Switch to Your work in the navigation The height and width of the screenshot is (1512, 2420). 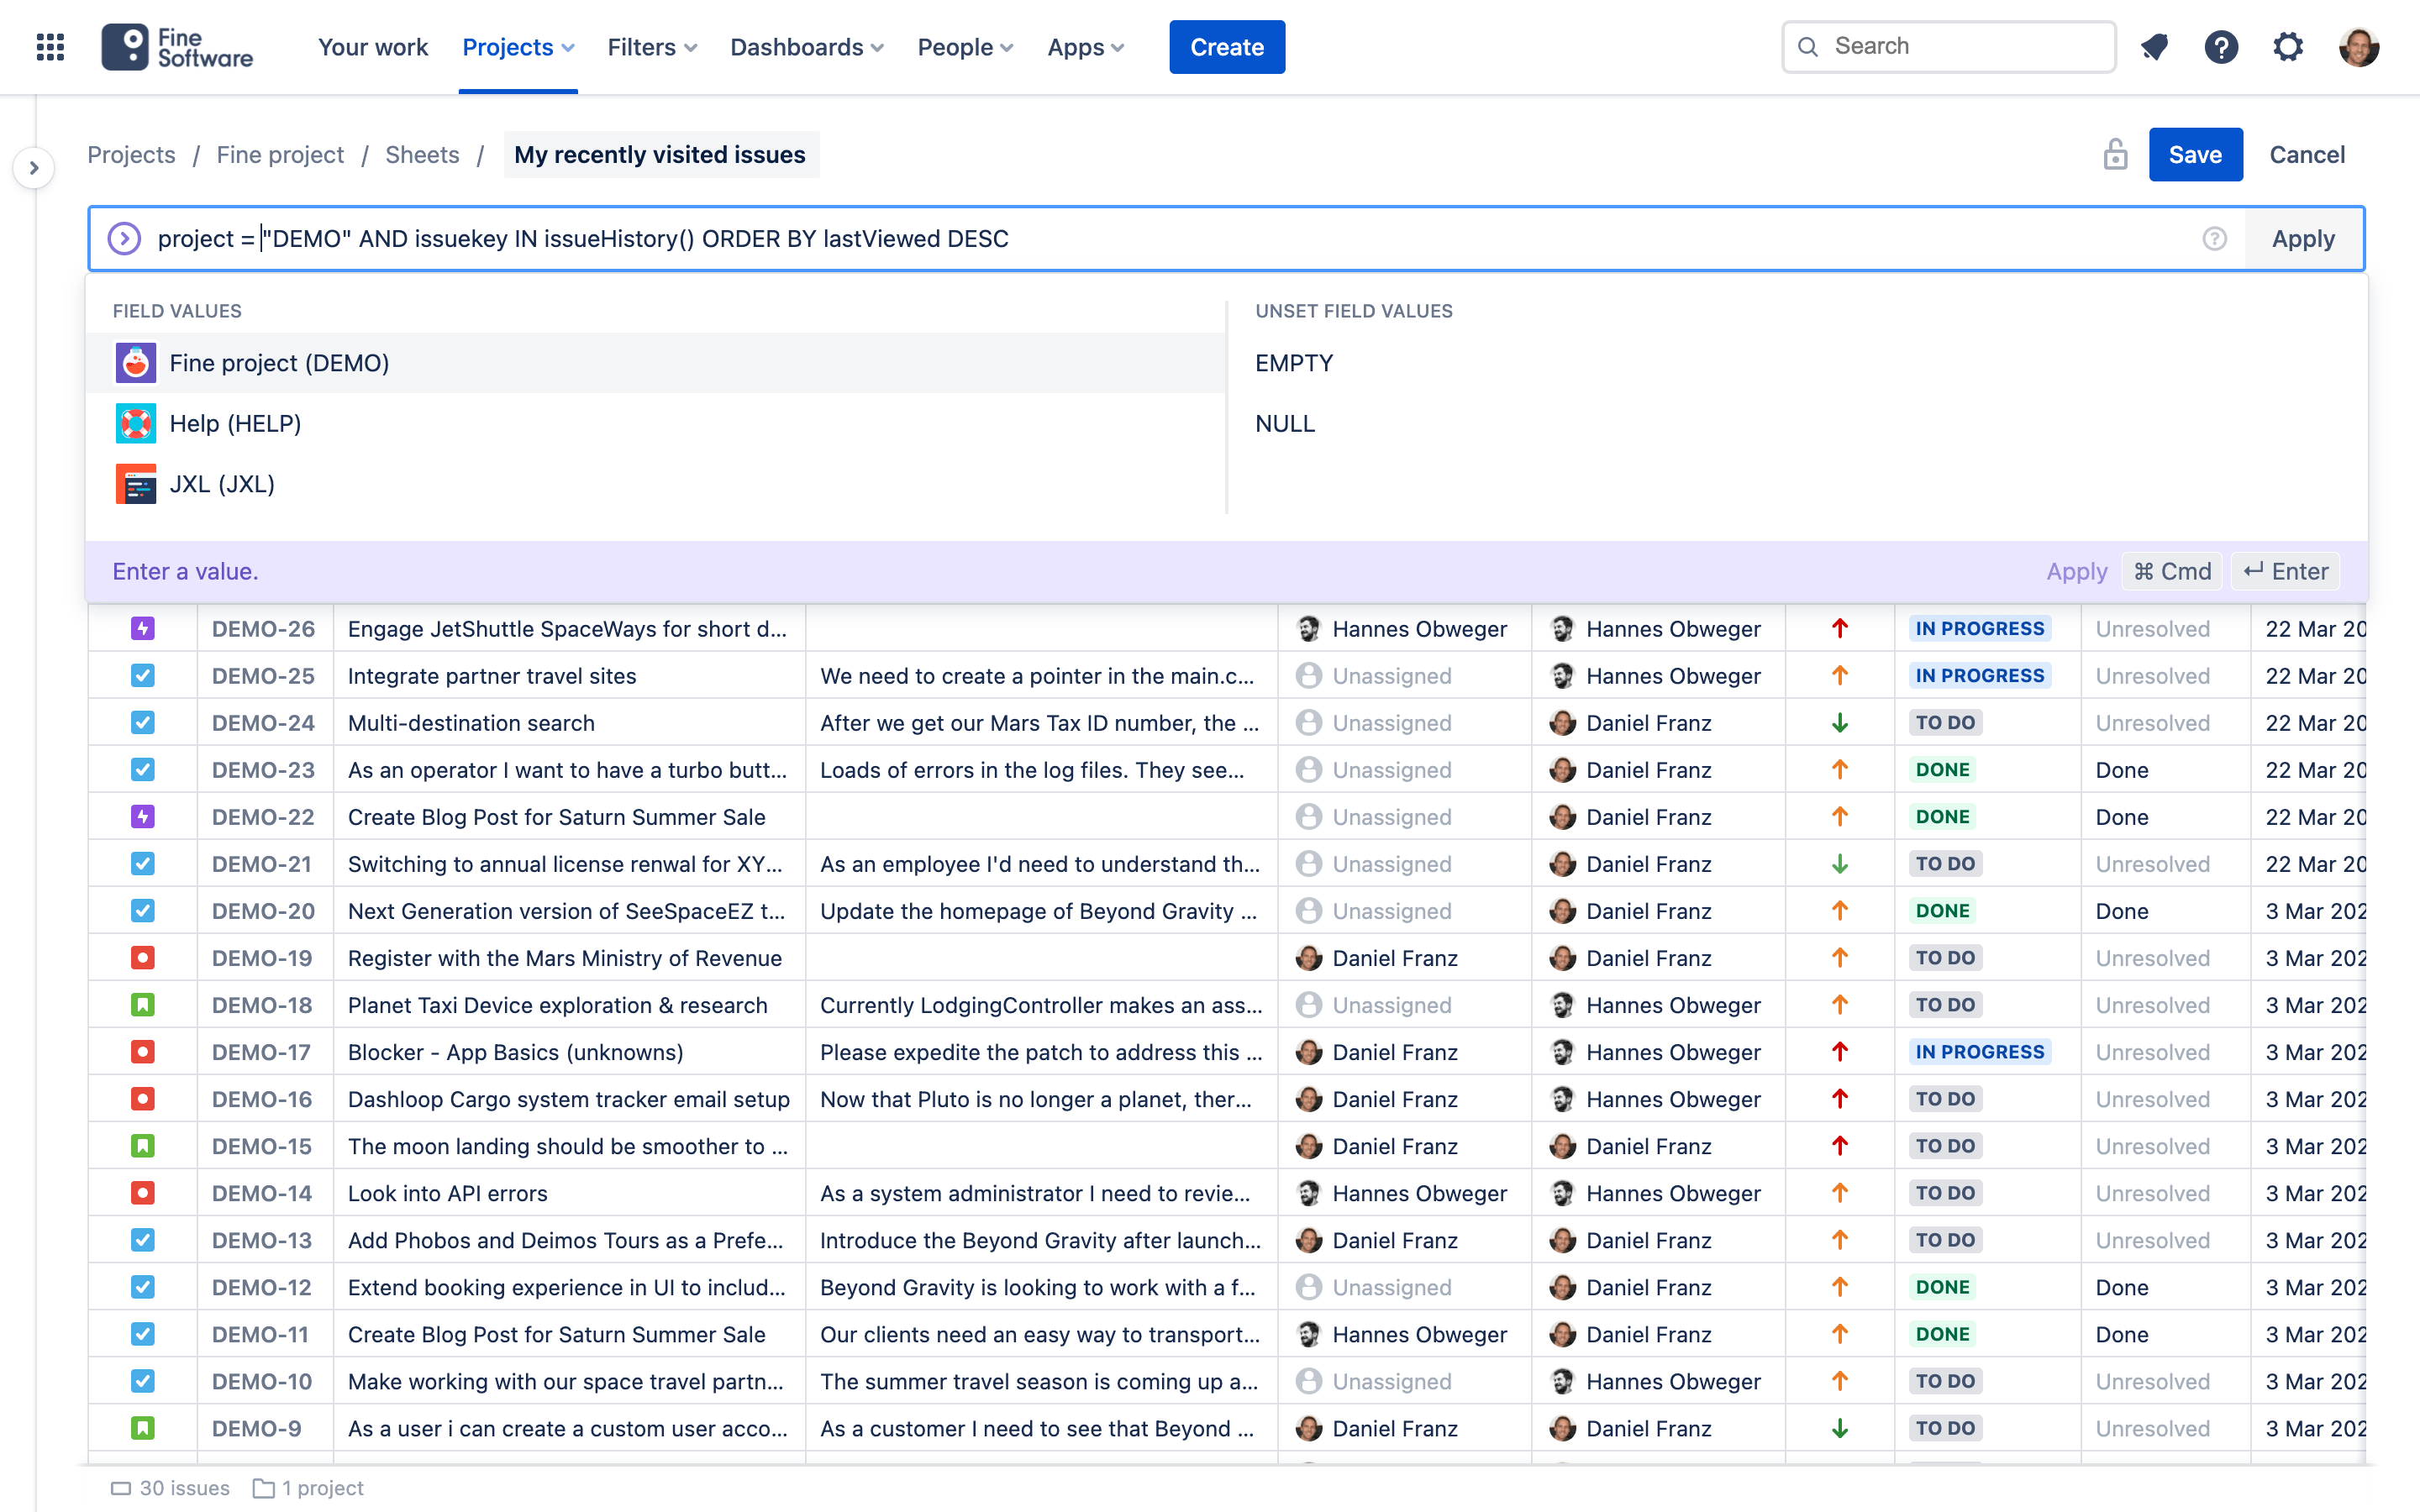tap(372, 46)
